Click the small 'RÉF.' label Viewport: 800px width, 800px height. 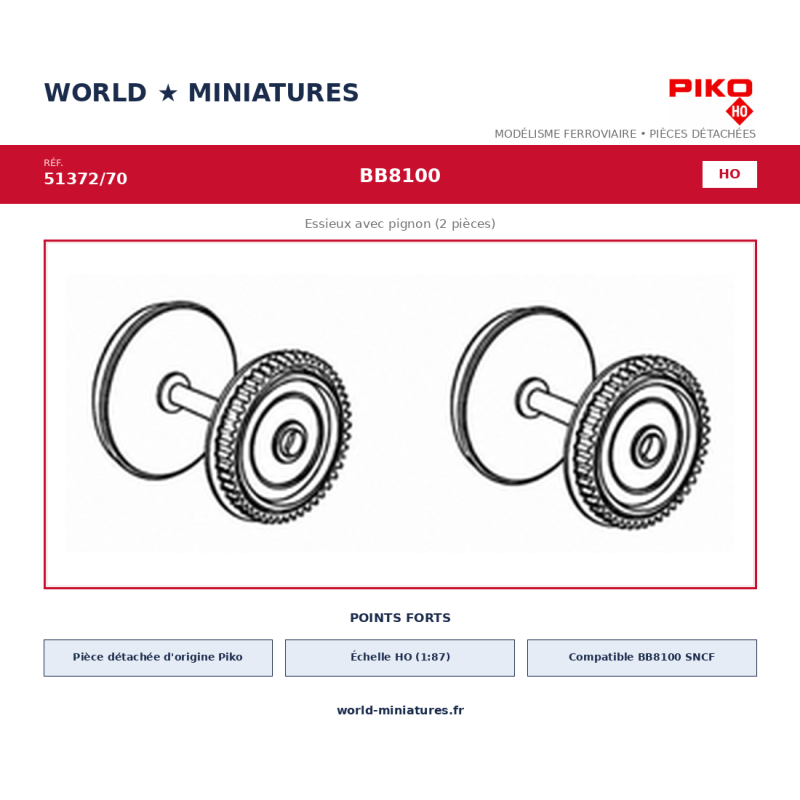coord(53,163)
